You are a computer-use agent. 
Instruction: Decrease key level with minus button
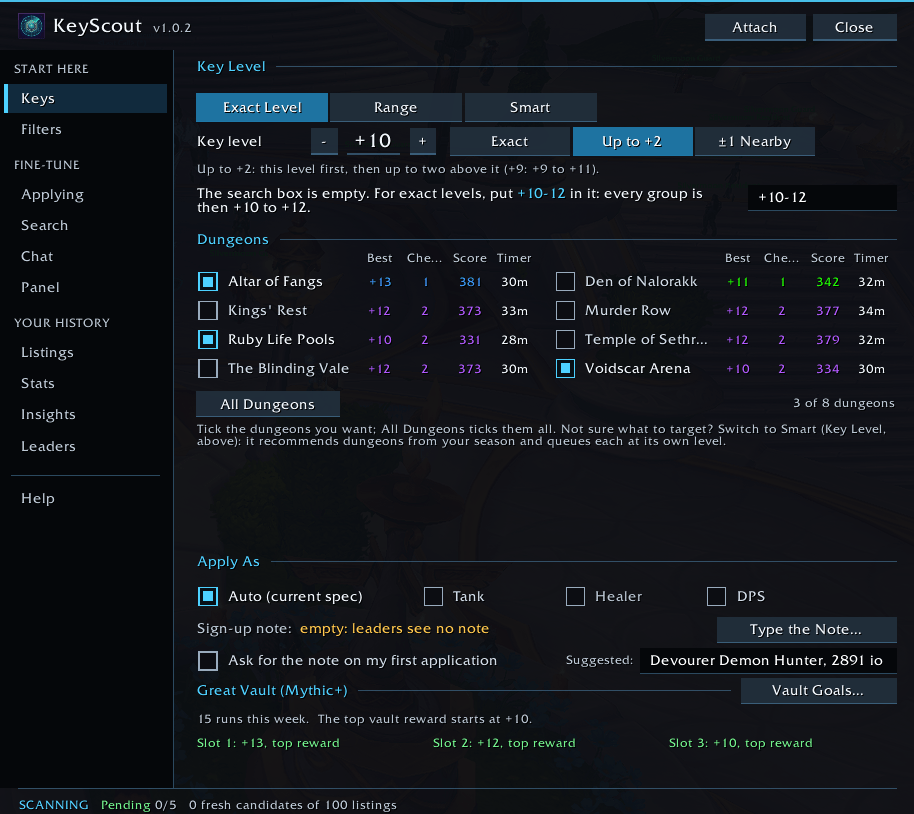click(x=324, y=142)
